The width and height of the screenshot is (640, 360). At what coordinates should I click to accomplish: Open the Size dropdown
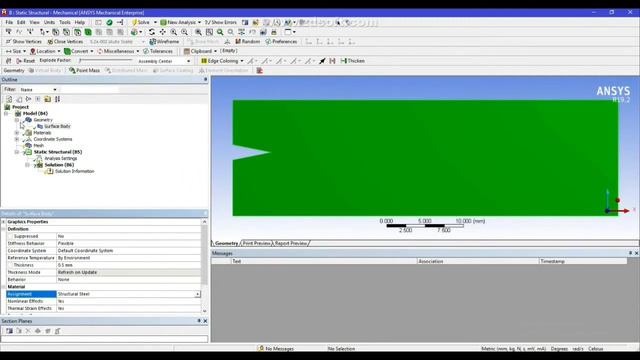[x=16, y=51]
